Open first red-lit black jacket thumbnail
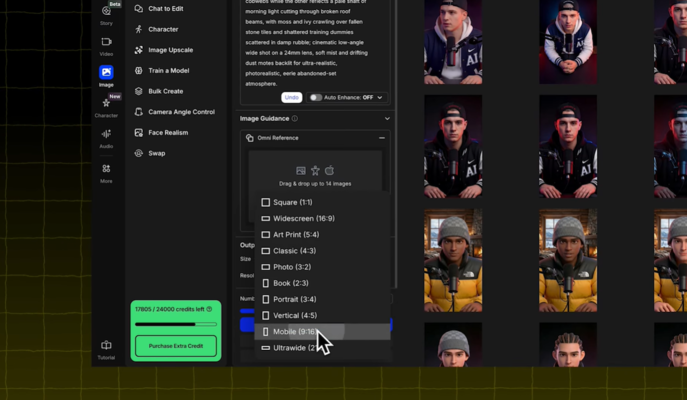The width and height of the screenshot is (687, 400). 453,146
